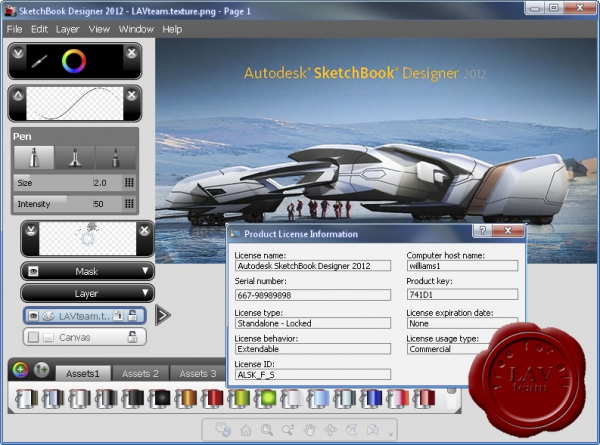Click the clipboard icon on LAVteam.t.. layer

(x=118, y=316)
